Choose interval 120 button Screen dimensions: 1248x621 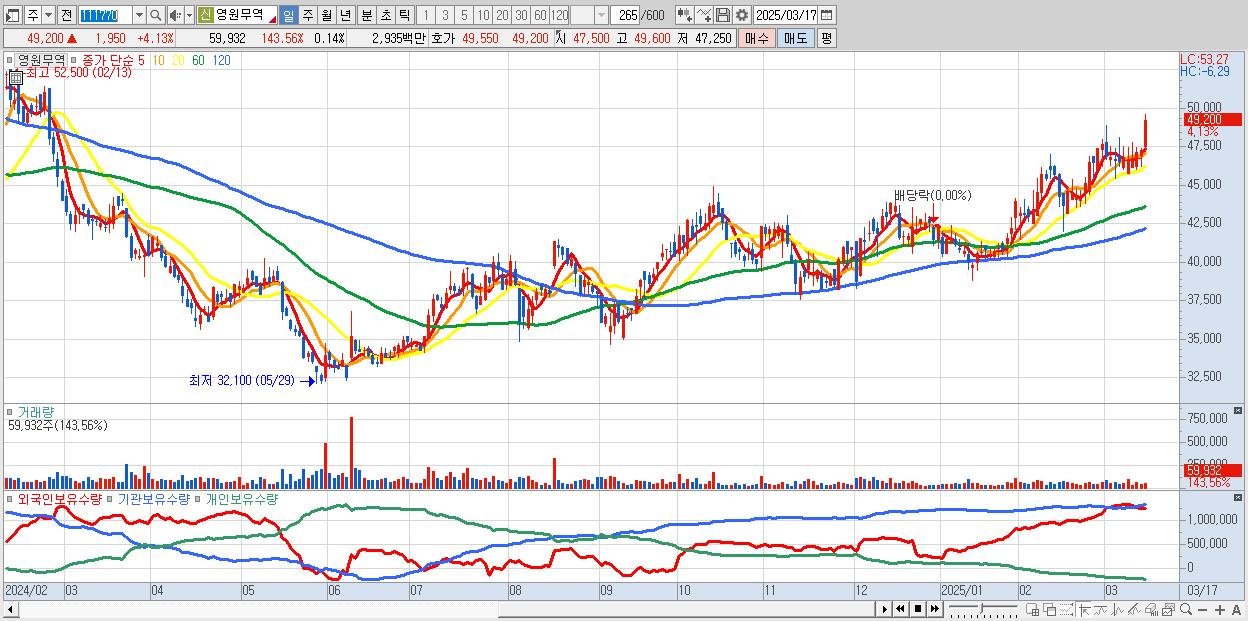(x=560, y=16)
